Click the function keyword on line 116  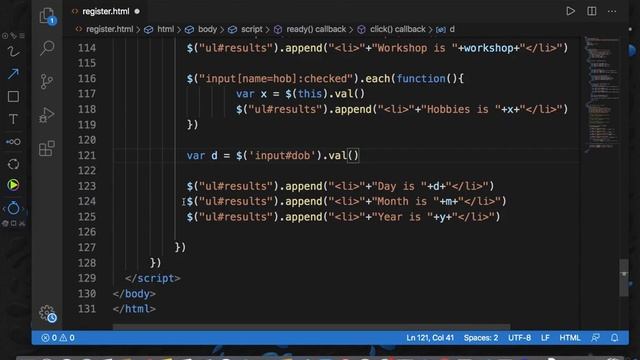click(x=420, y=78)
